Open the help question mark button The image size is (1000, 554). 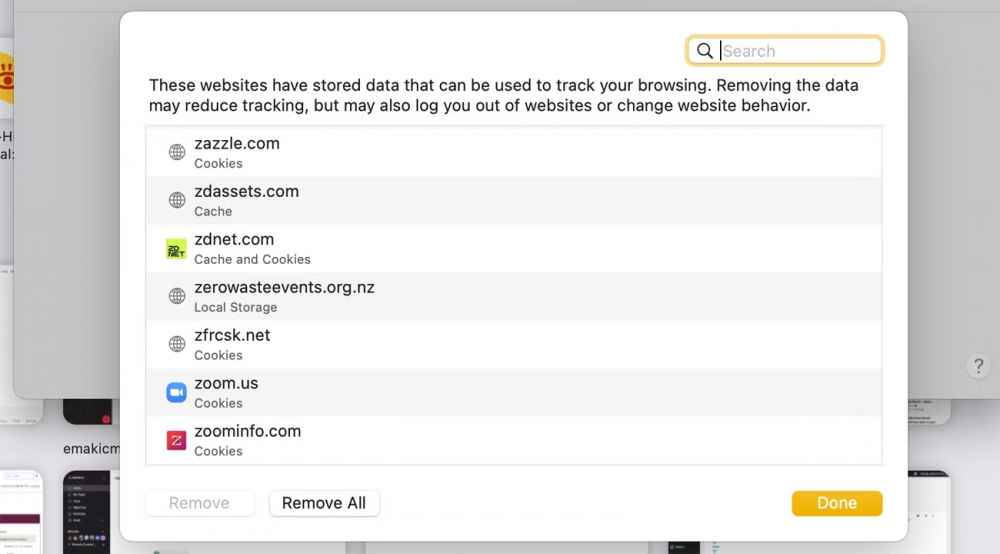[x=979, y=366]
